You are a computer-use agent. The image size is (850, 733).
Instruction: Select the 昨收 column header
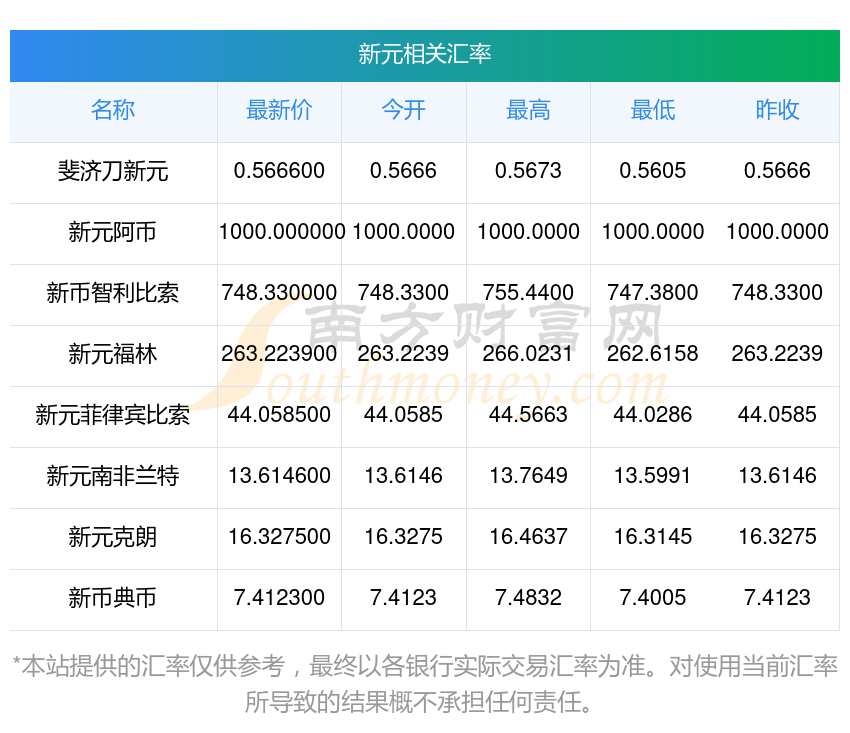tap(777, 110)
